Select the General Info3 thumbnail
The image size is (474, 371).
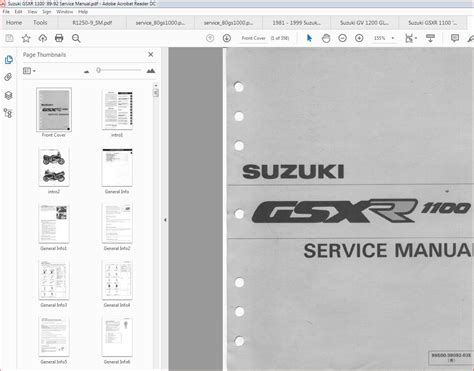tap(54, 280)
